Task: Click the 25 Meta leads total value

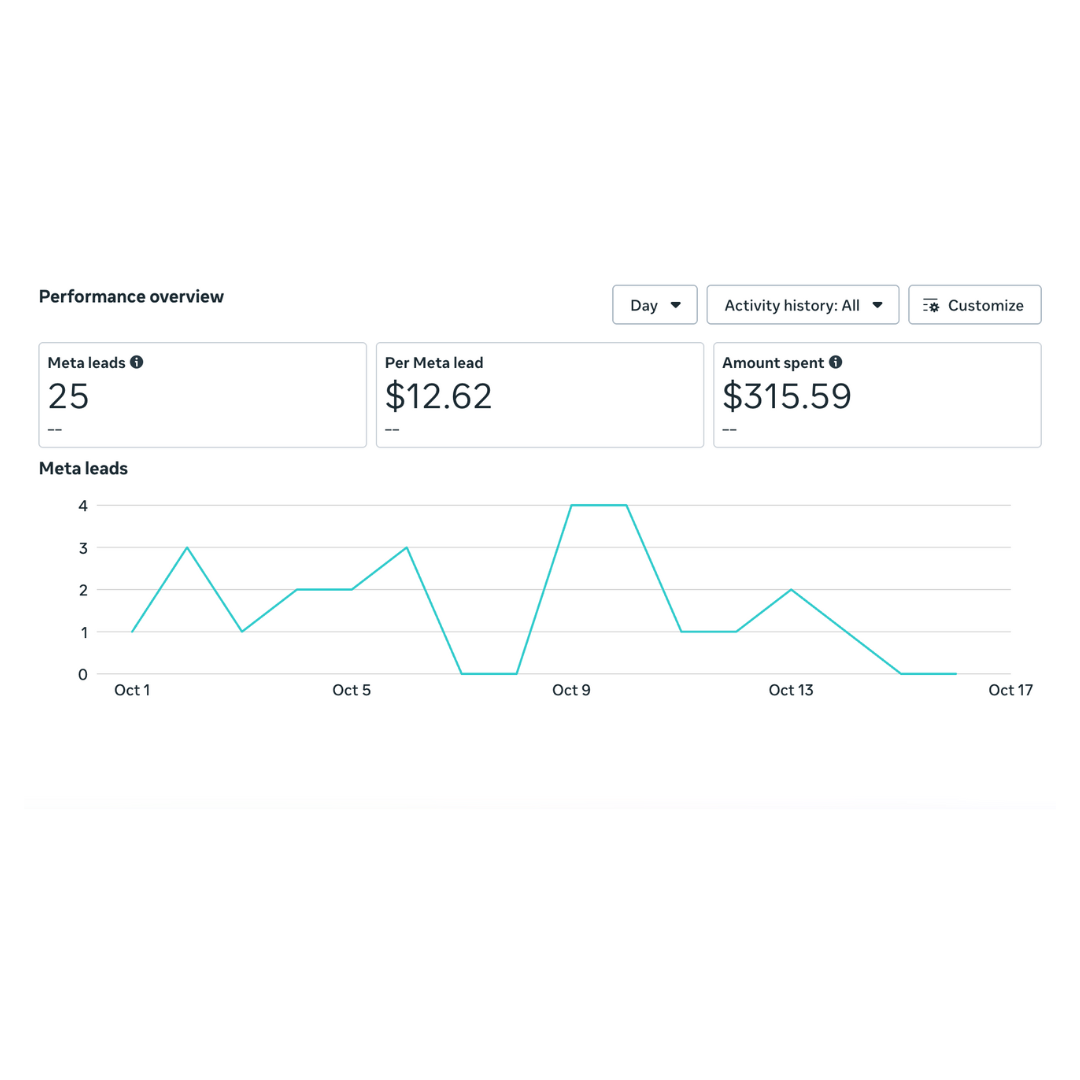Action: point(69,397)
